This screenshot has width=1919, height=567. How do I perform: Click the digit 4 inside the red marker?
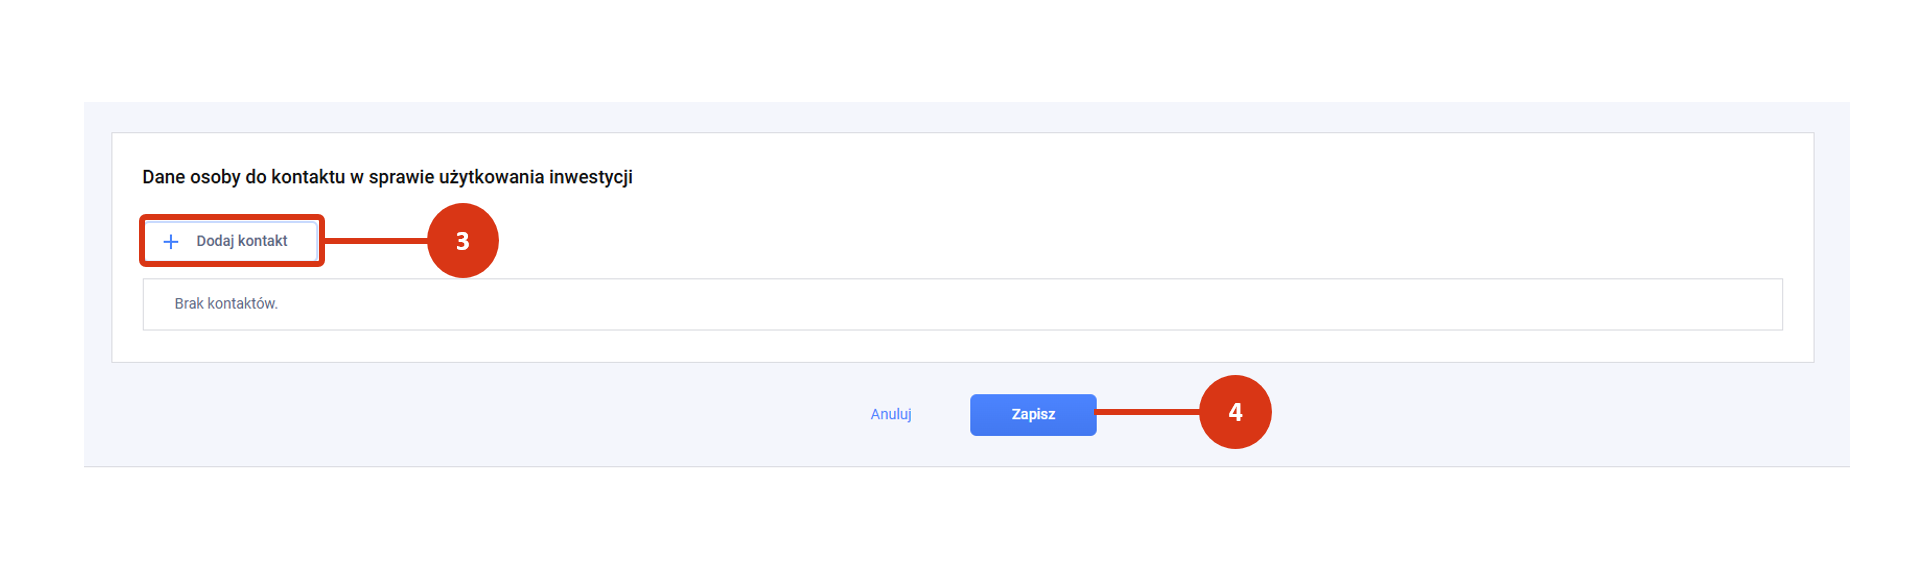point(1235,412)
